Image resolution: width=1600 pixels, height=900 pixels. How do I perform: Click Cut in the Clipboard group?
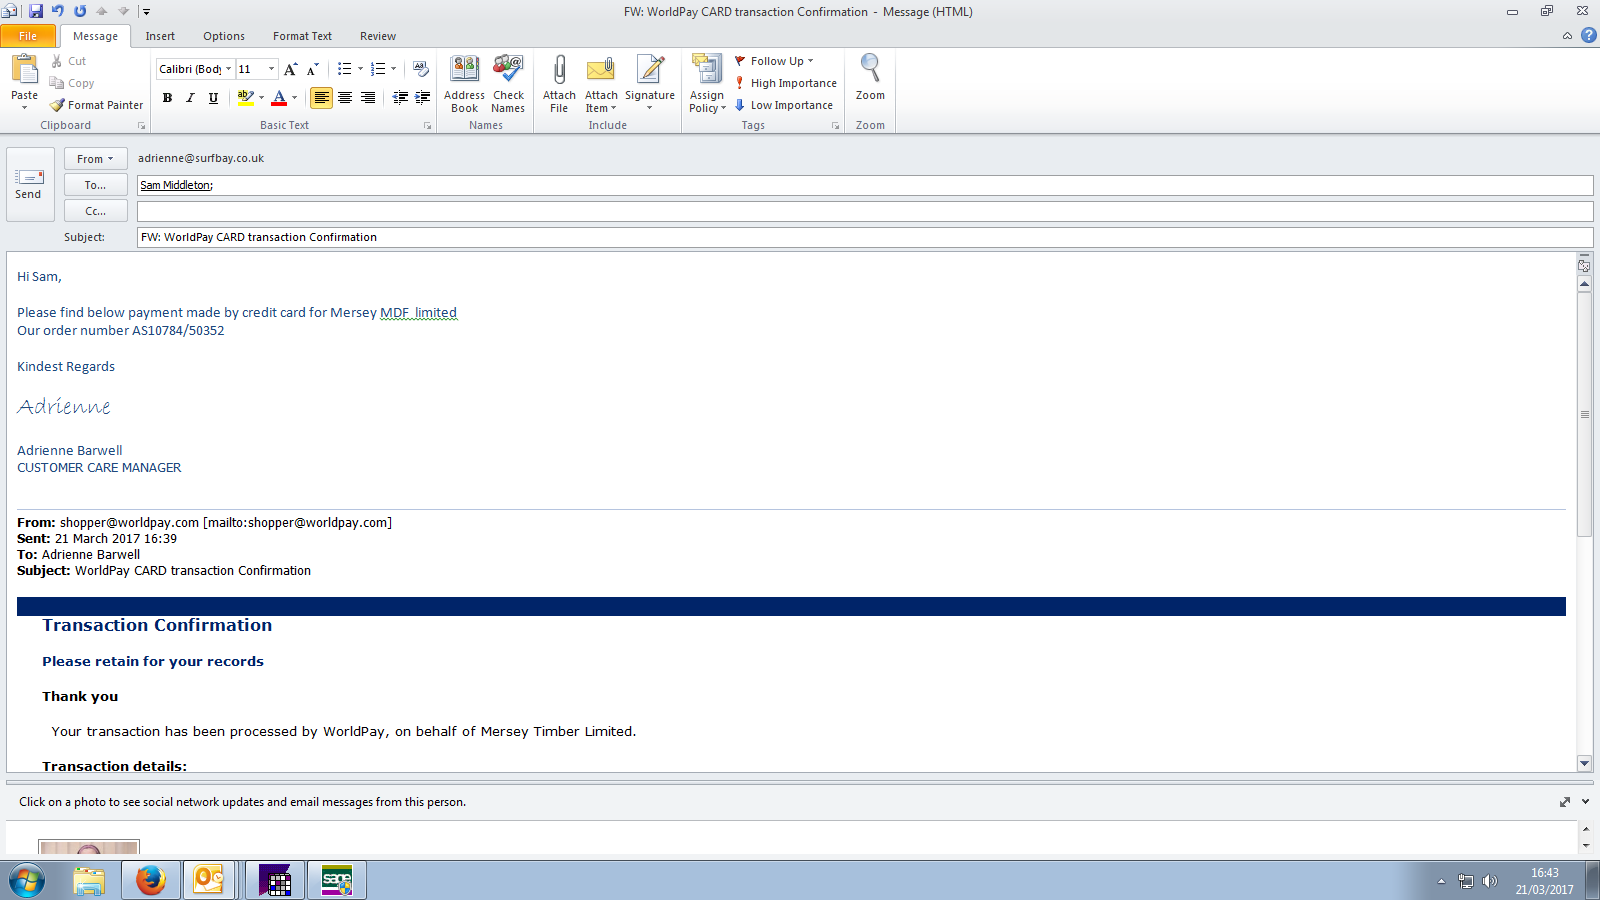point(68,61)
